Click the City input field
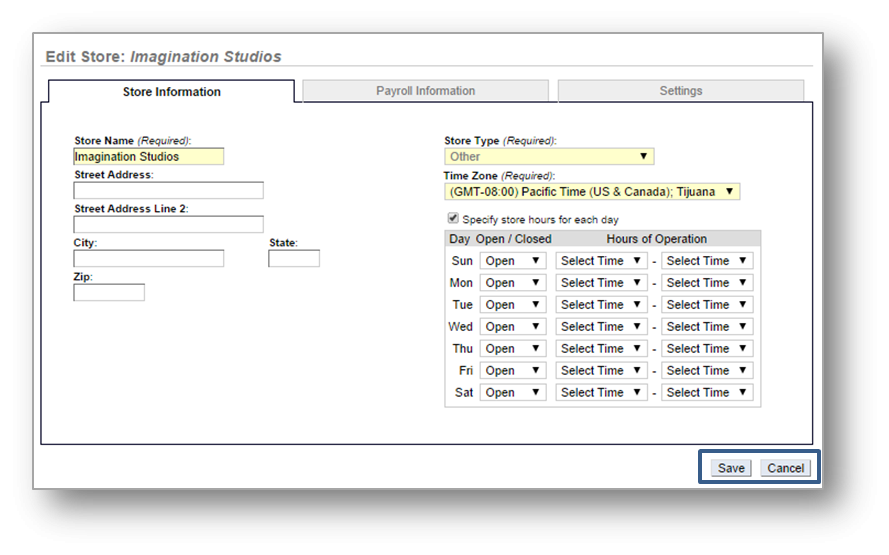The image size is (889, 555). tap(149, 259)
